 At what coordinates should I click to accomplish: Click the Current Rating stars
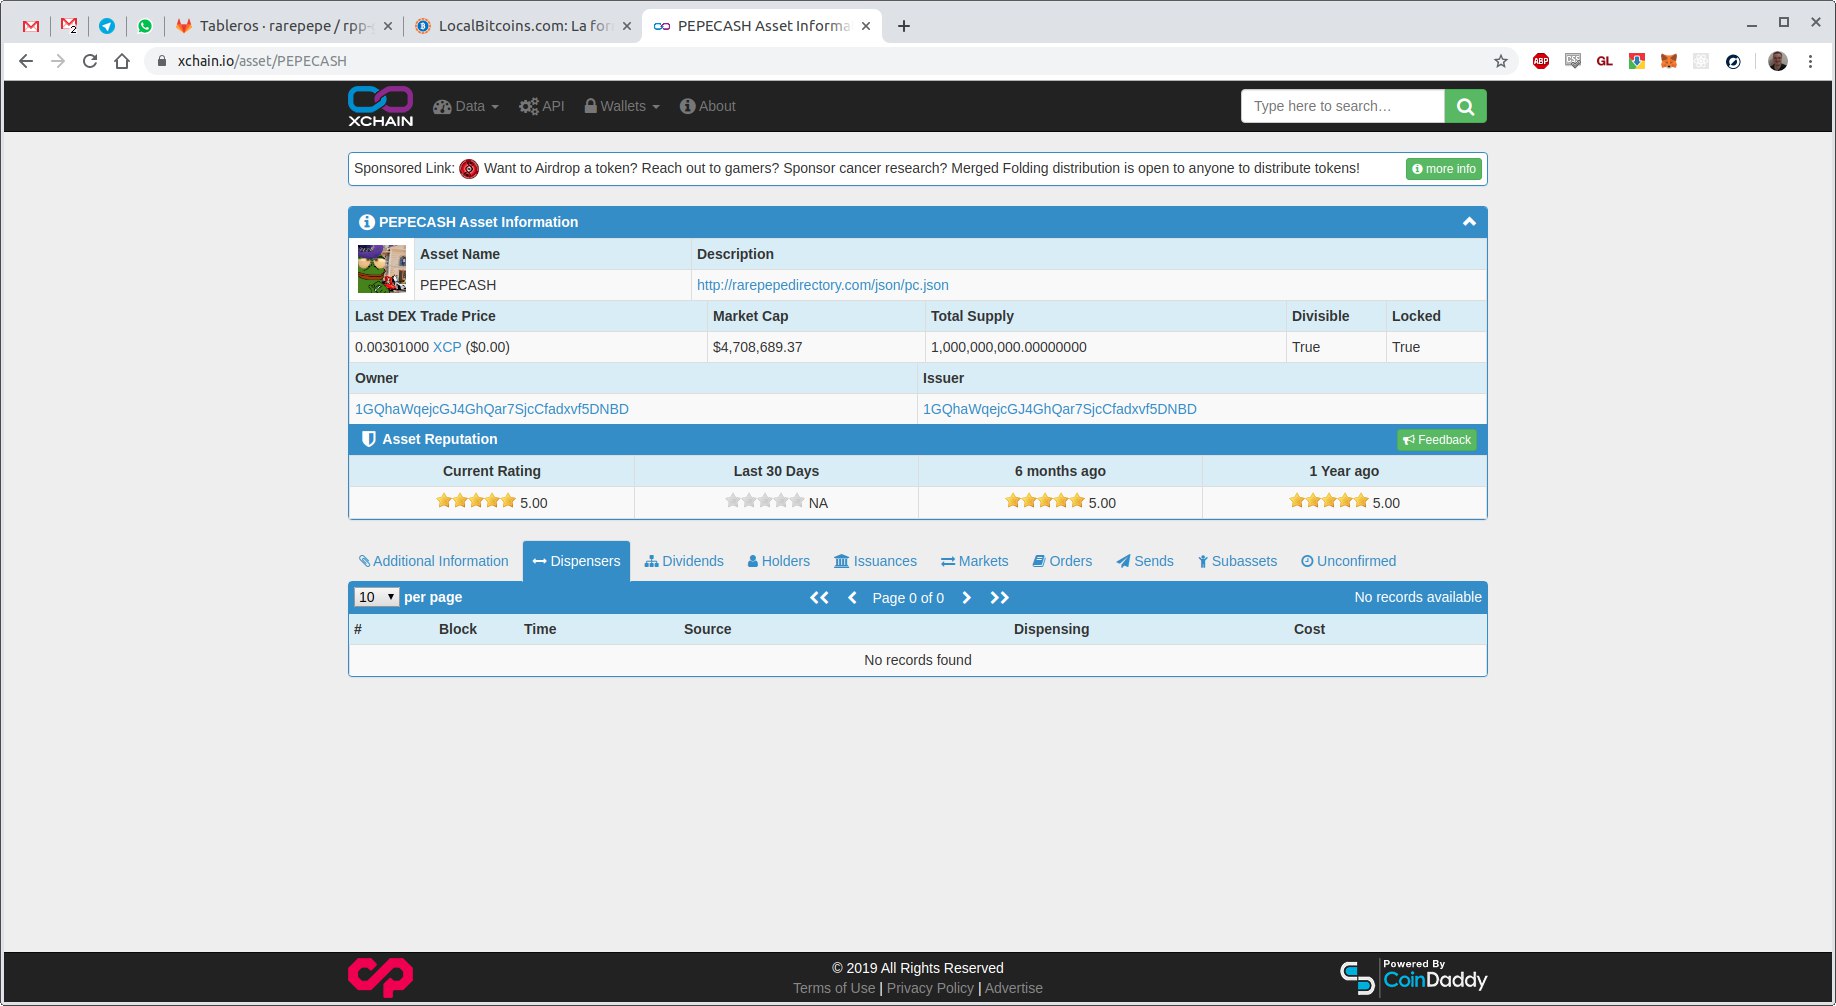coord(476,501)
